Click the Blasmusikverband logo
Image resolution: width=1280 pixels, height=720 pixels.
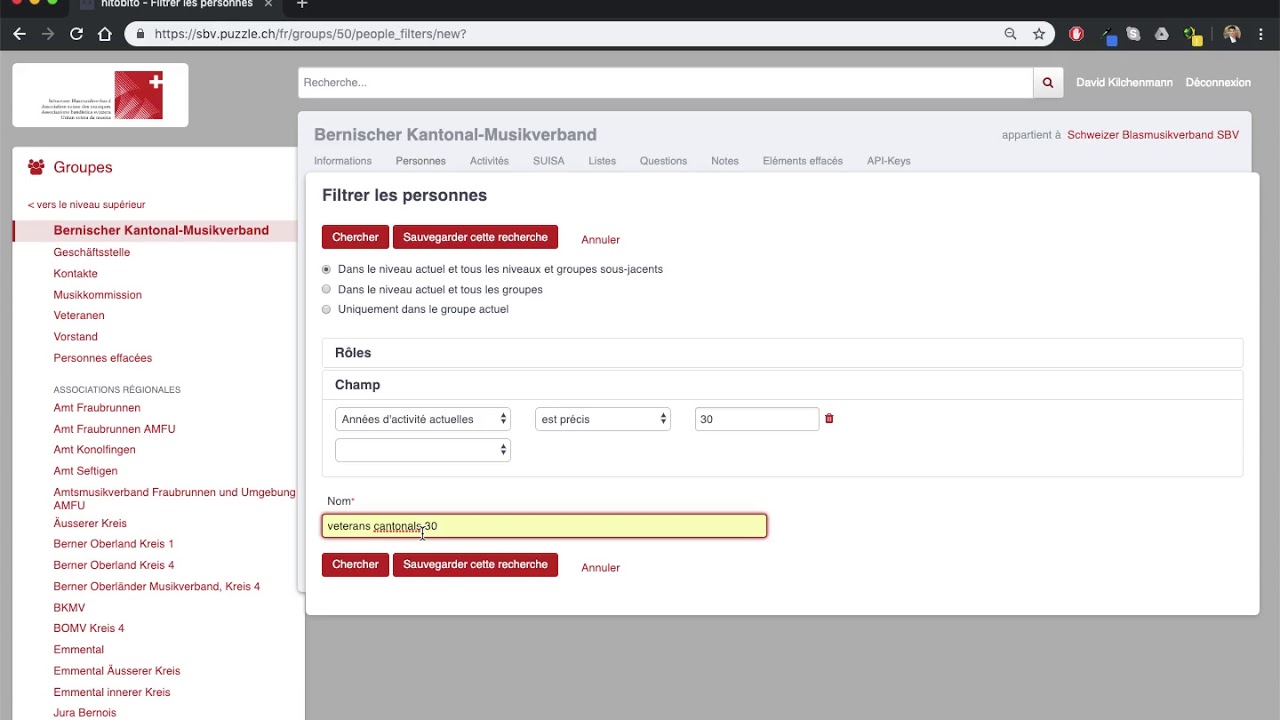[x=100, y=95]
